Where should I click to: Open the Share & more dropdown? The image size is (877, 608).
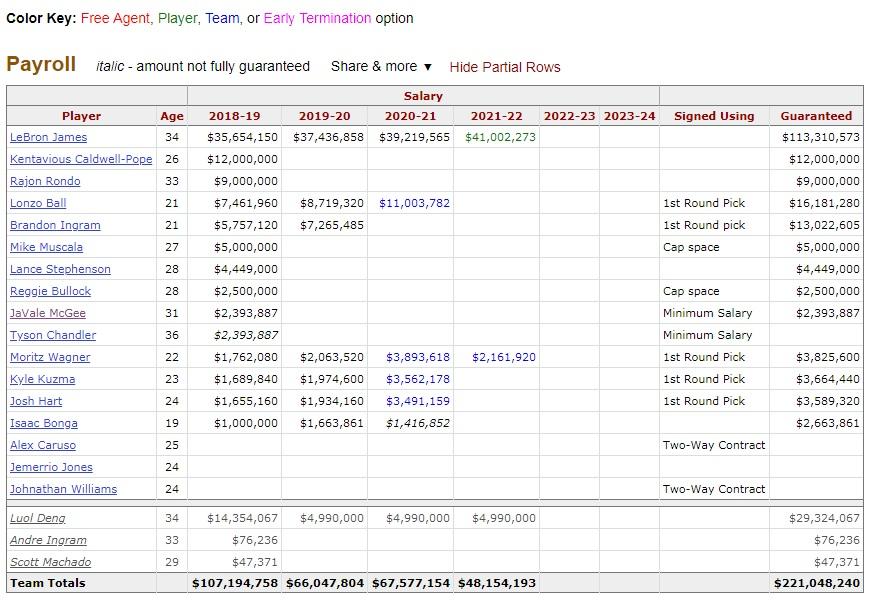click(x=381, y=67)
